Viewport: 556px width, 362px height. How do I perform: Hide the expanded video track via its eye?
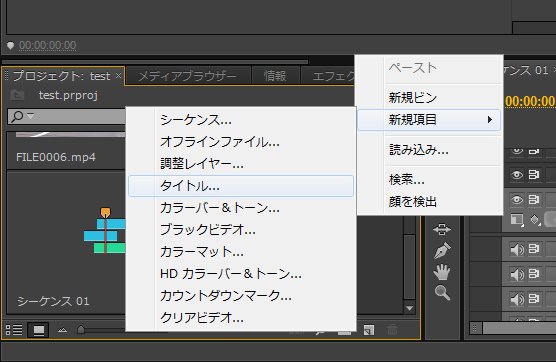(517, 200)
